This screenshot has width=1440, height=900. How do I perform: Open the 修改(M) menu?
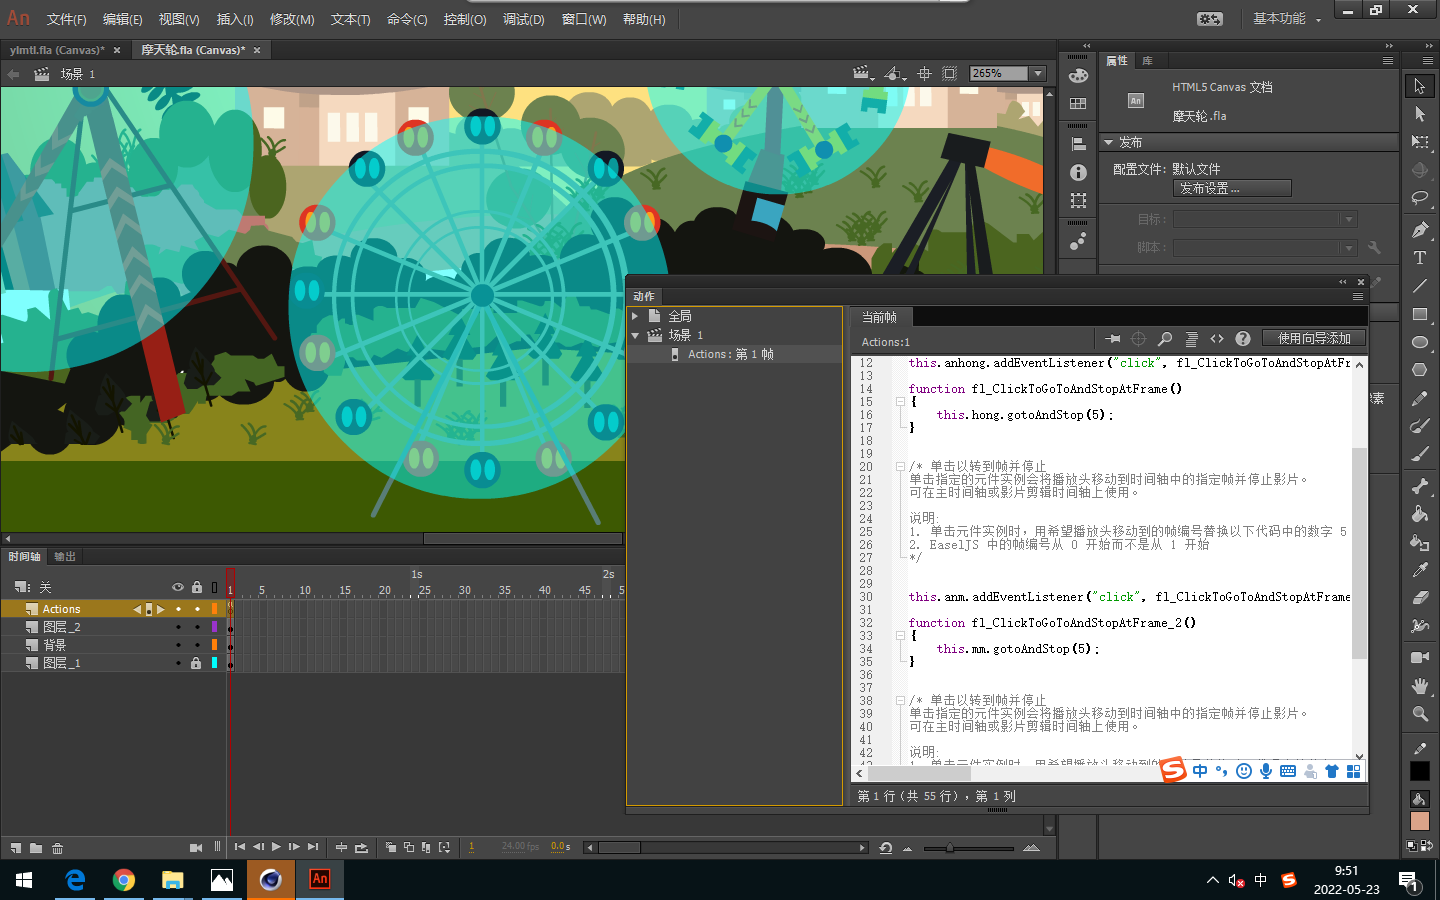pyautogui.click(x=291, y=20)
